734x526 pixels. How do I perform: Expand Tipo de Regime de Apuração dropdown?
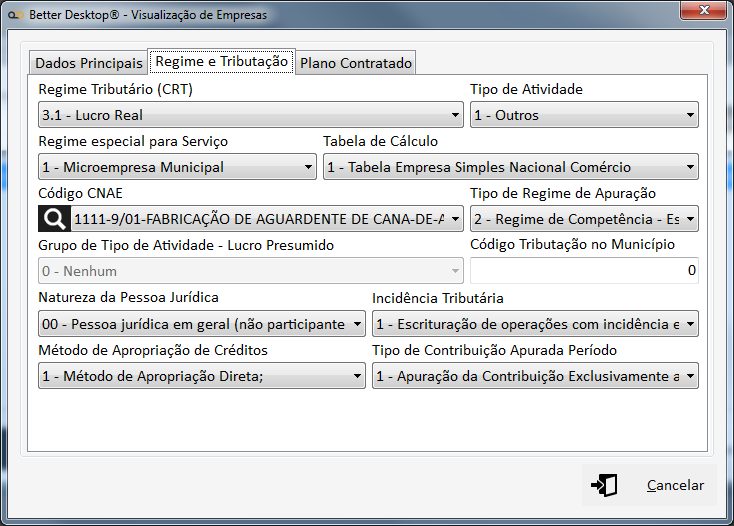click(x=584, y=218)
